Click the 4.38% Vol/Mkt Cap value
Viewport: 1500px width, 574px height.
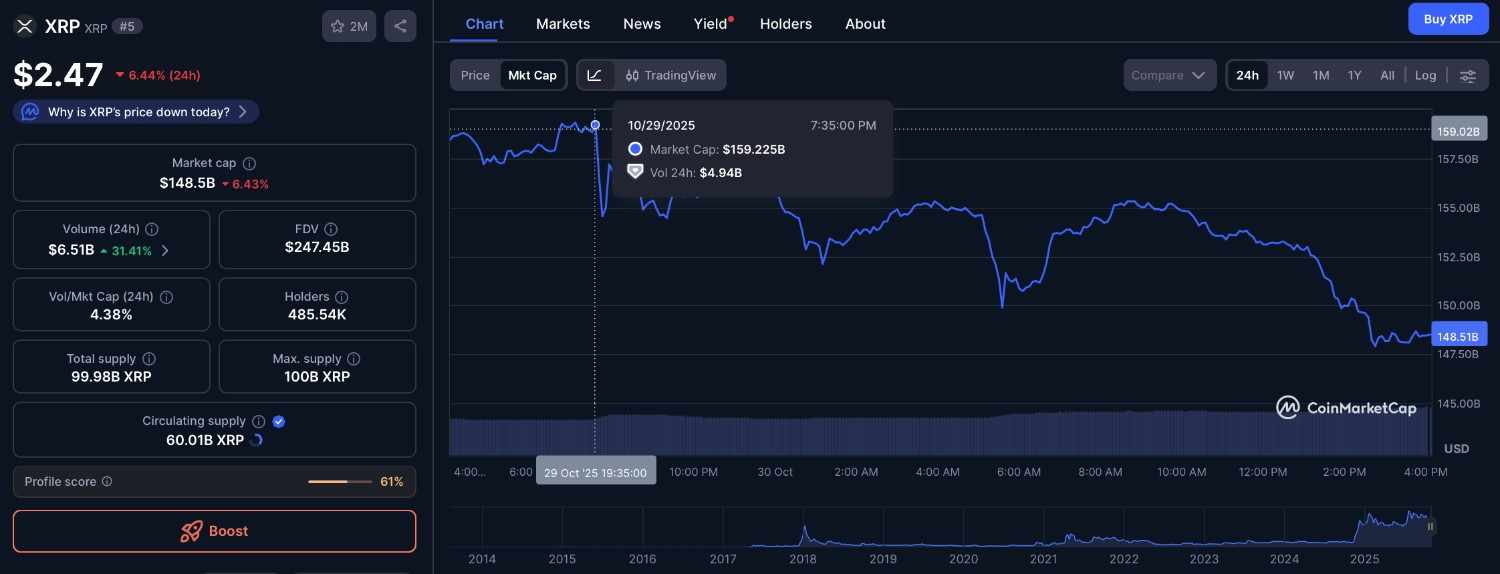pos(112,315)
